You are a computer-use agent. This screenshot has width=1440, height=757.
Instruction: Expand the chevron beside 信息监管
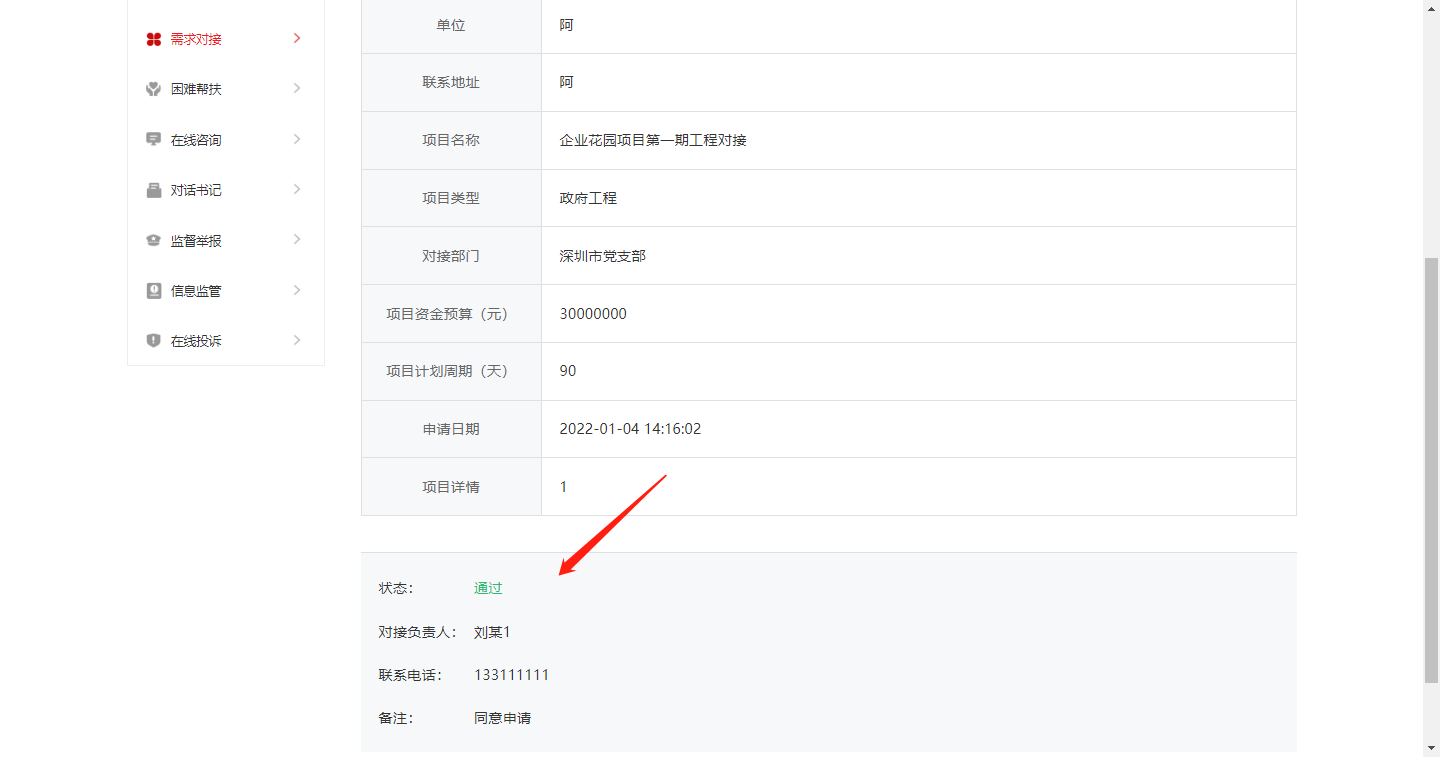pyautogui.click(x=297, y=290)
